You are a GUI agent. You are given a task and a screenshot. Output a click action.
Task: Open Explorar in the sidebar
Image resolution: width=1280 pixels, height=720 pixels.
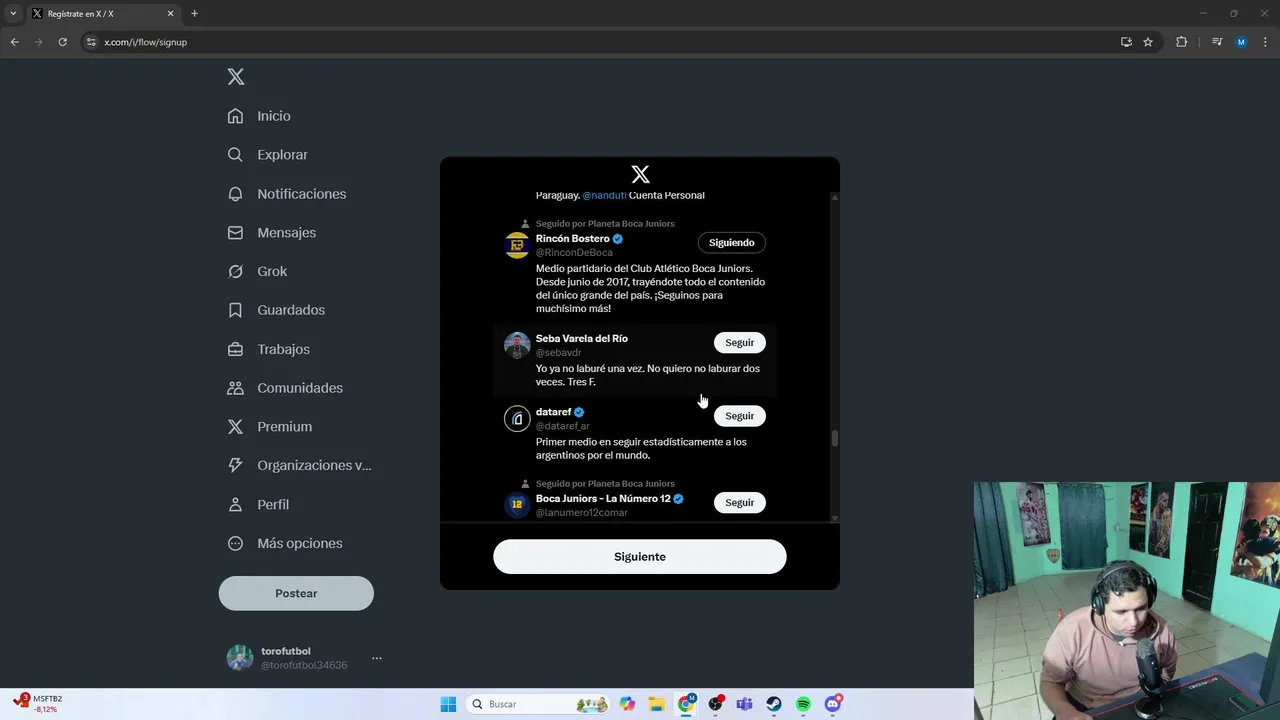click(x=267, y=155)
